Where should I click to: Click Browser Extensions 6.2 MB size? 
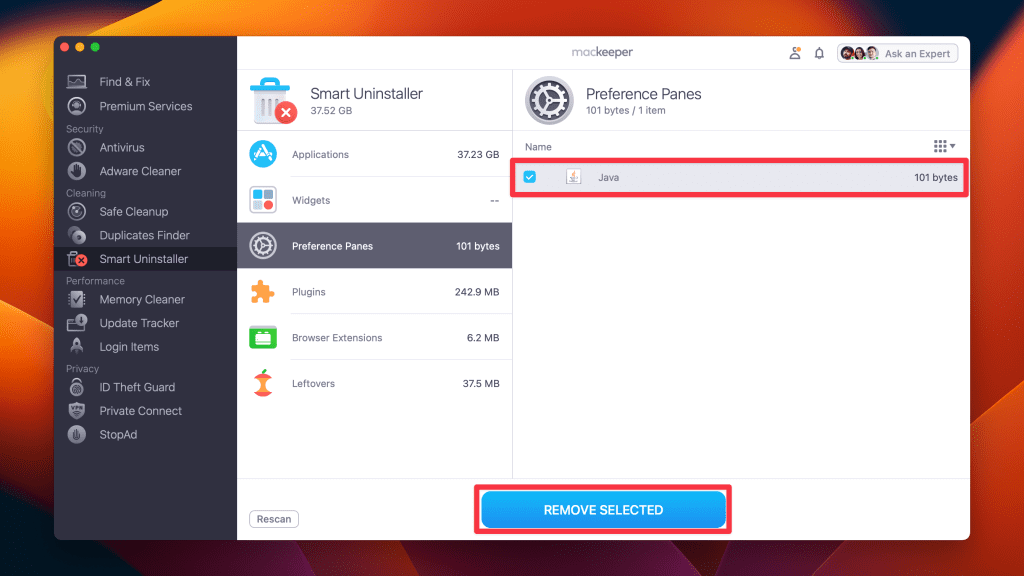(x=483, y=338)
